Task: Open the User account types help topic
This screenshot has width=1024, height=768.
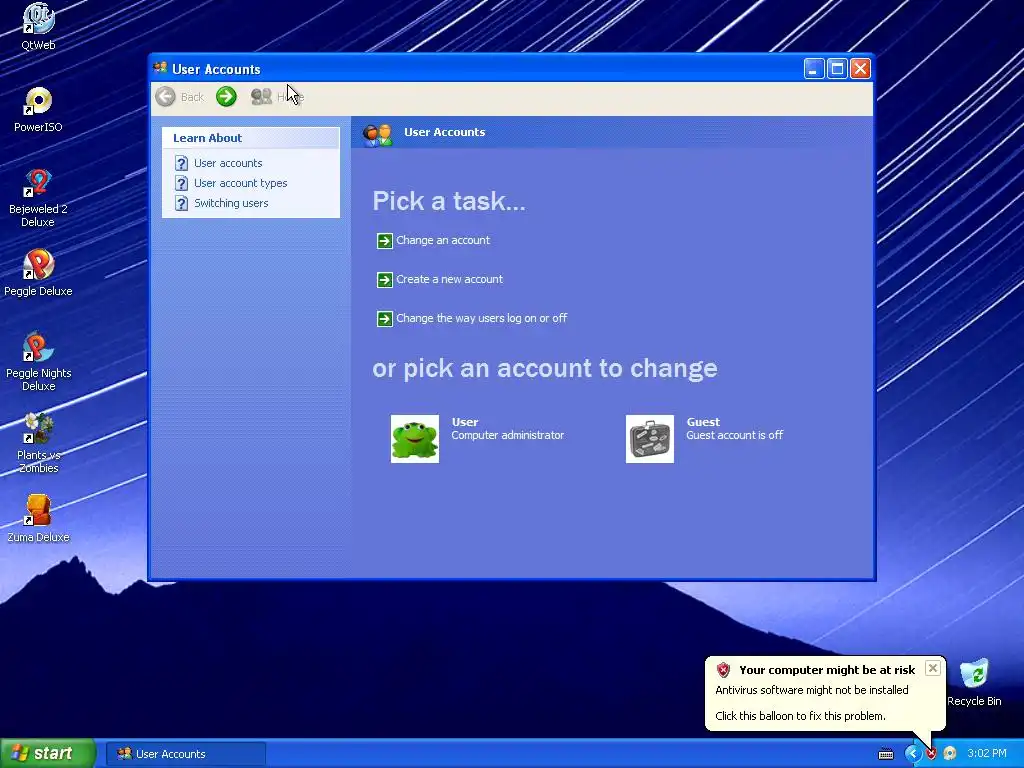Action: tap(240, 184)
